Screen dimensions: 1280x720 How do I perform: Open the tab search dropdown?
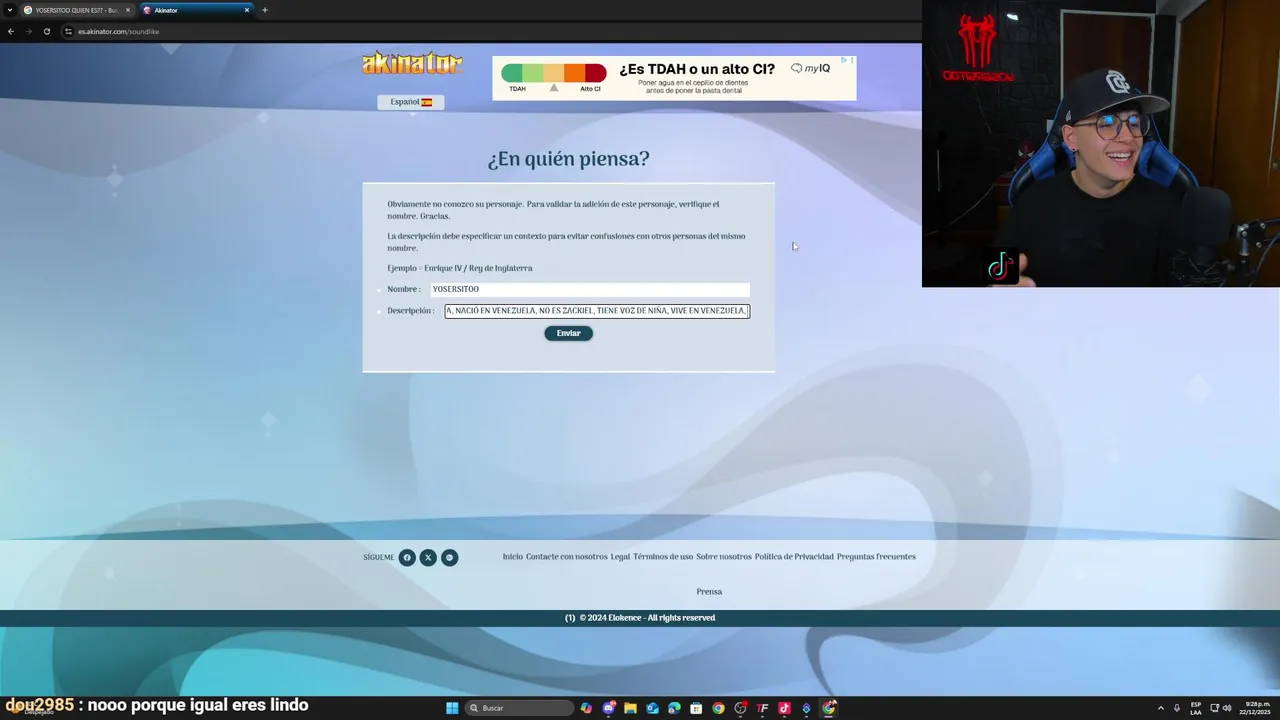[x=9, y=10]
